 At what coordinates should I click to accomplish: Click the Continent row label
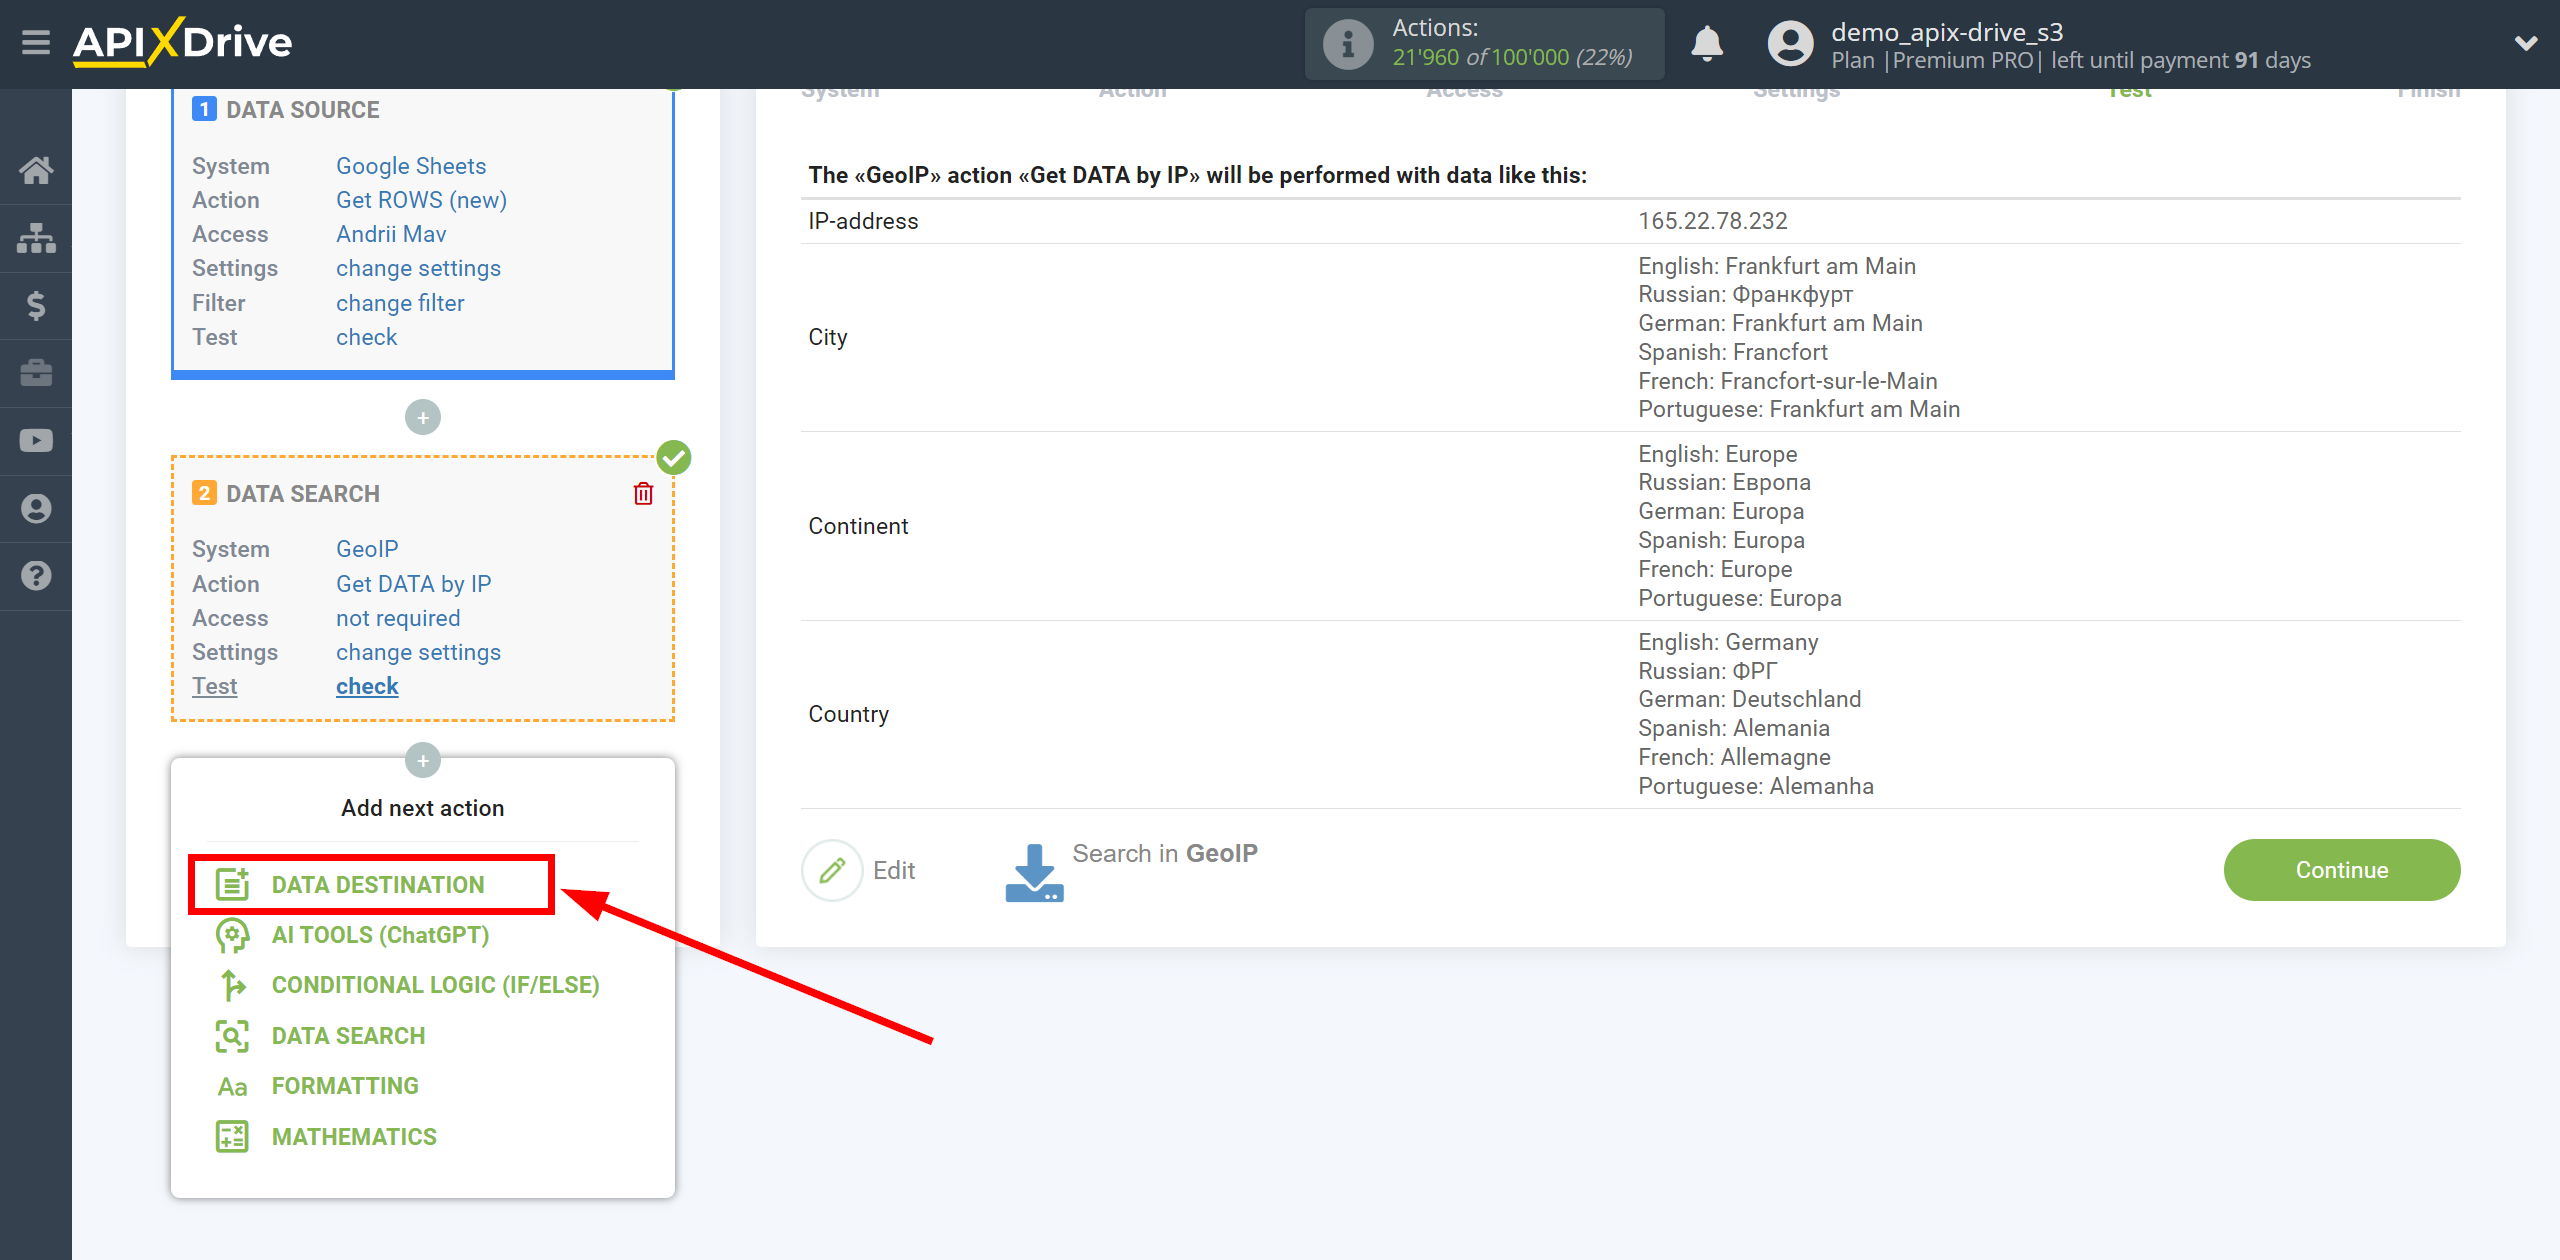coord(858,526)
